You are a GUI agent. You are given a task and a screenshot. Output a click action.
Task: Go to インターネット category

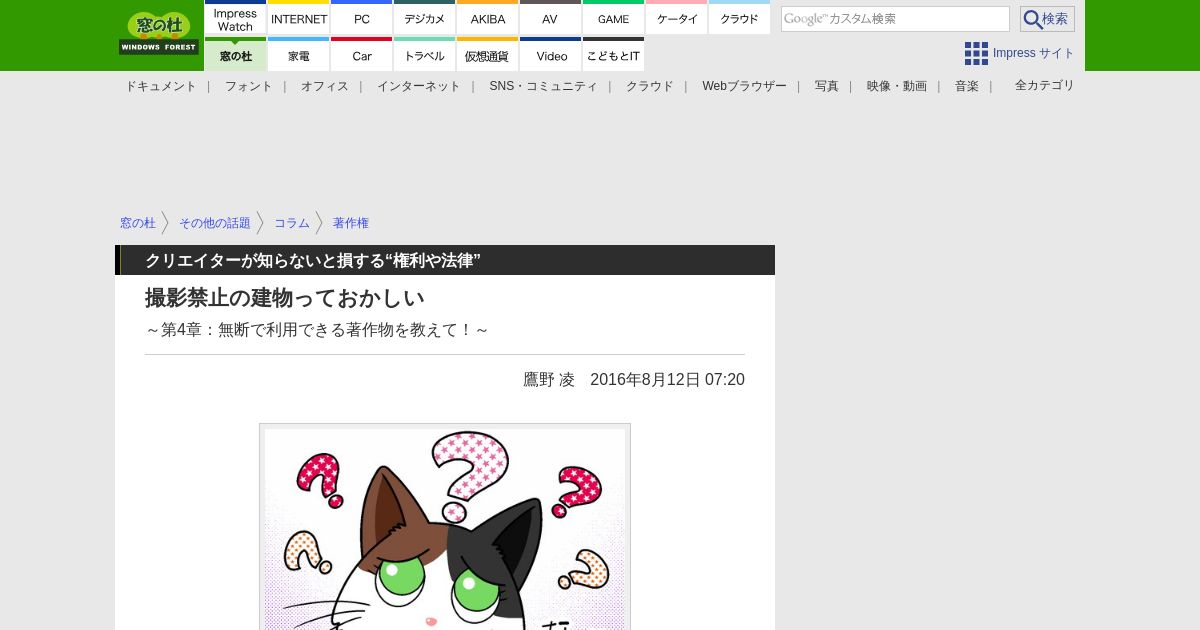pos(419,86)
